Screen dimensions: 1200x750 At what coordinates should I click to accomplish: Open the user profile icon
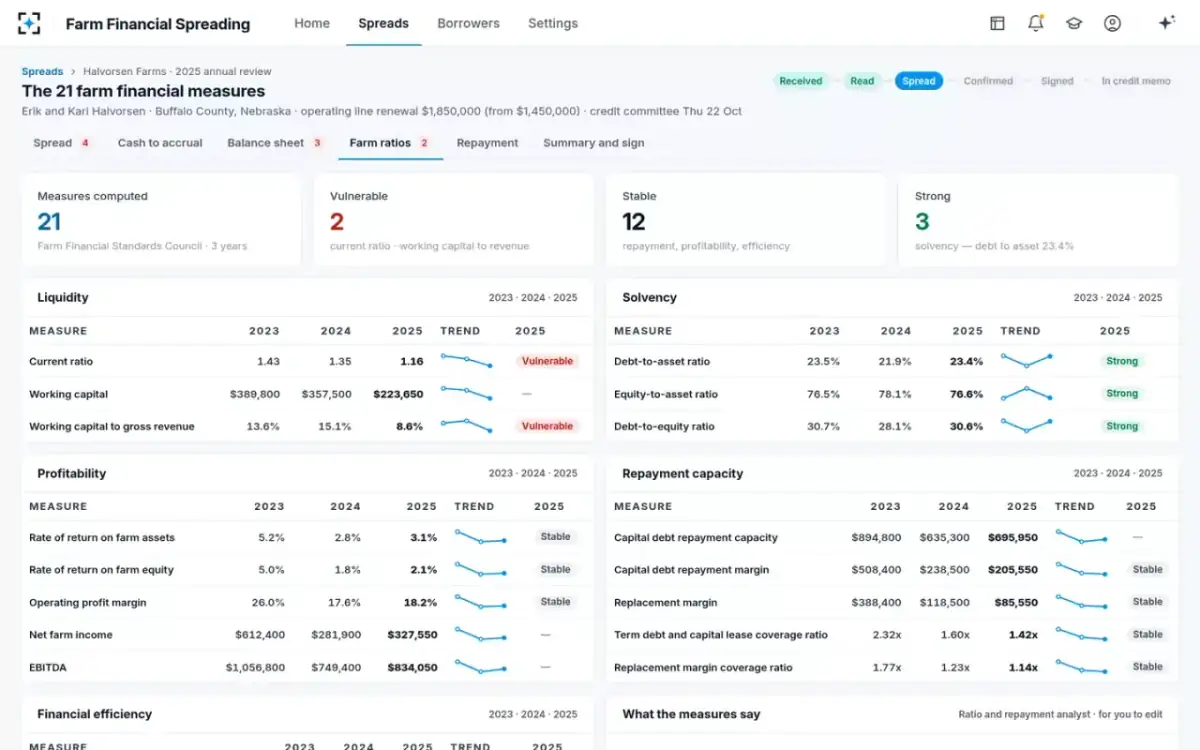click(1112, 23)
